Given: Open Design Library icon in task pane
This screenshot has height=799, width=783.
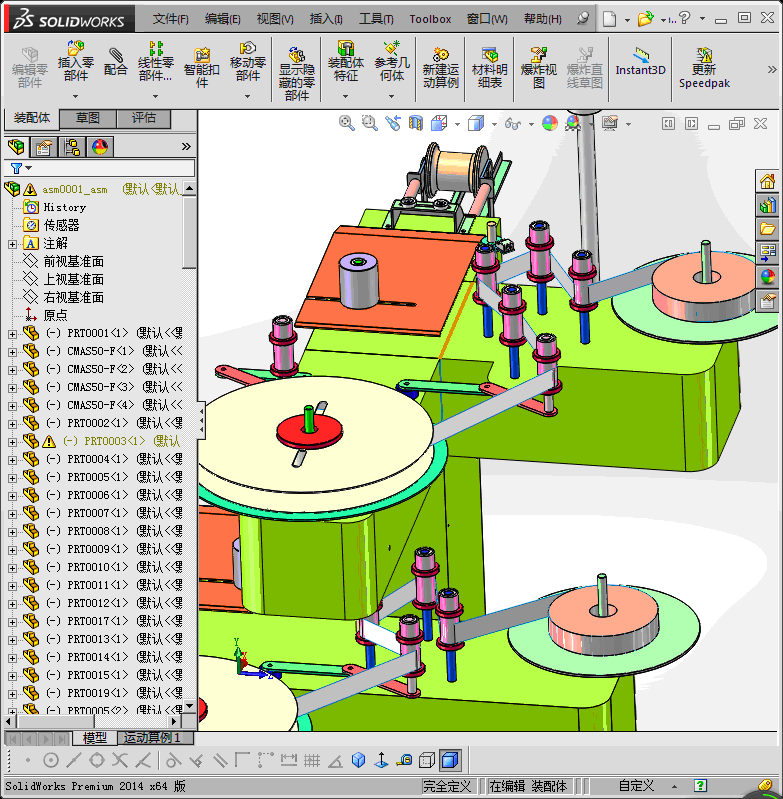Looking at the screenshot, I should pyautogui.click(x=767, y=205).
